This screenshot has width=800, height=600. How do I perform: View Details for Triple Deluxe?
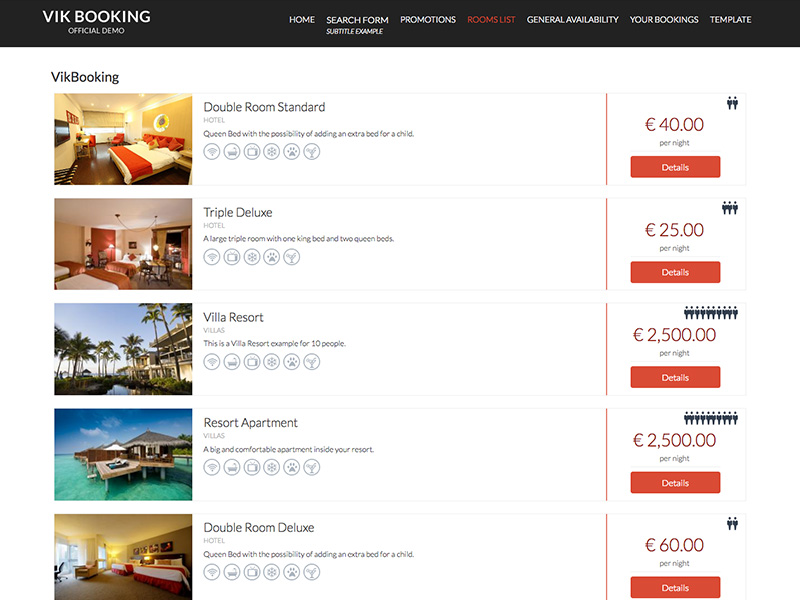coord(675,272)
